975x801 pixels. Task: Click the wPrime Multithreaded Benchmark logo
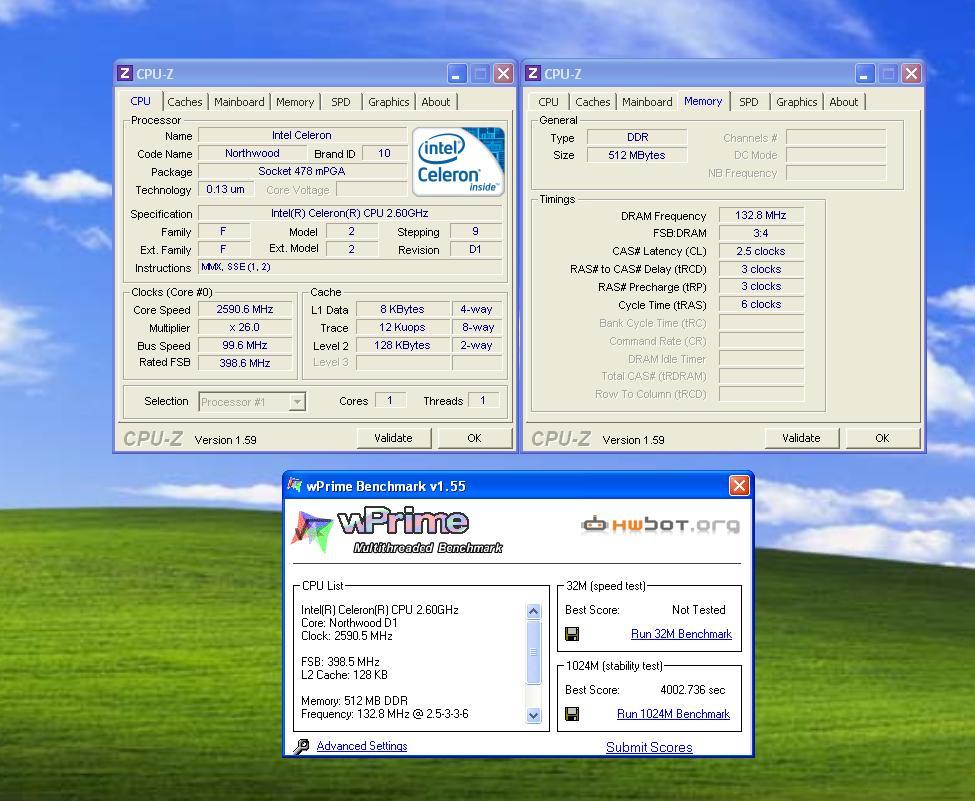click(397, 531)
